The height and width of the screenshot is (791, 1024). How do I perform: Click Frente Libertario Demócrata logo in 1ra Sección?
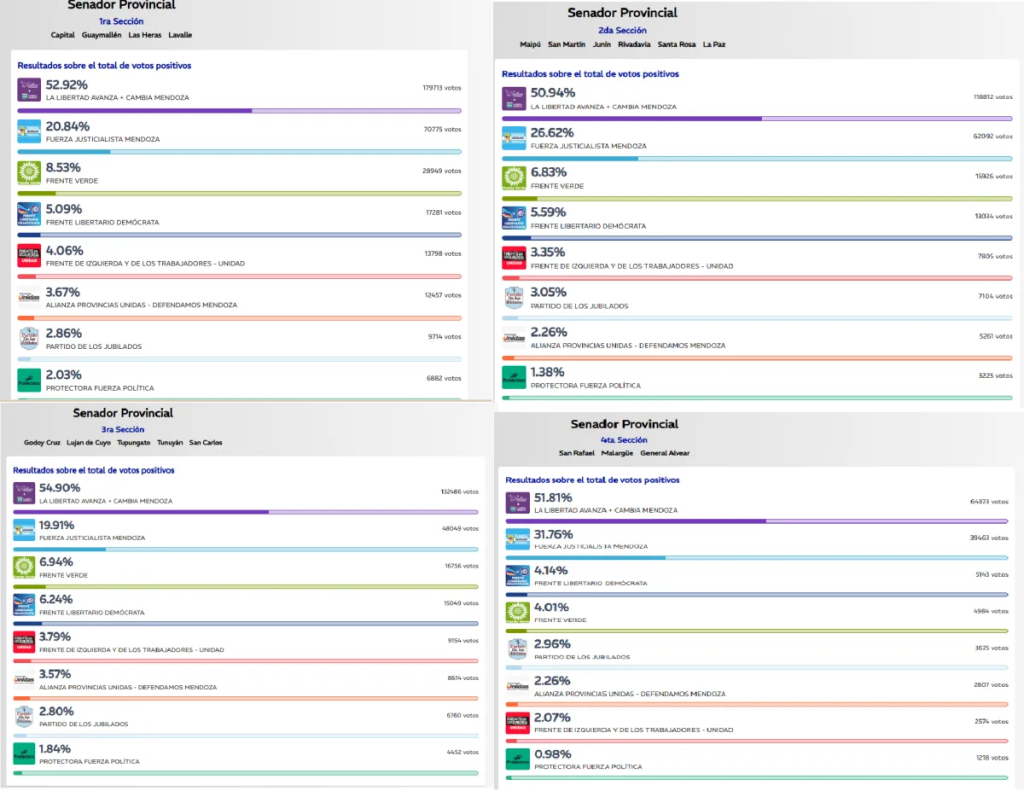pos(29,214)
